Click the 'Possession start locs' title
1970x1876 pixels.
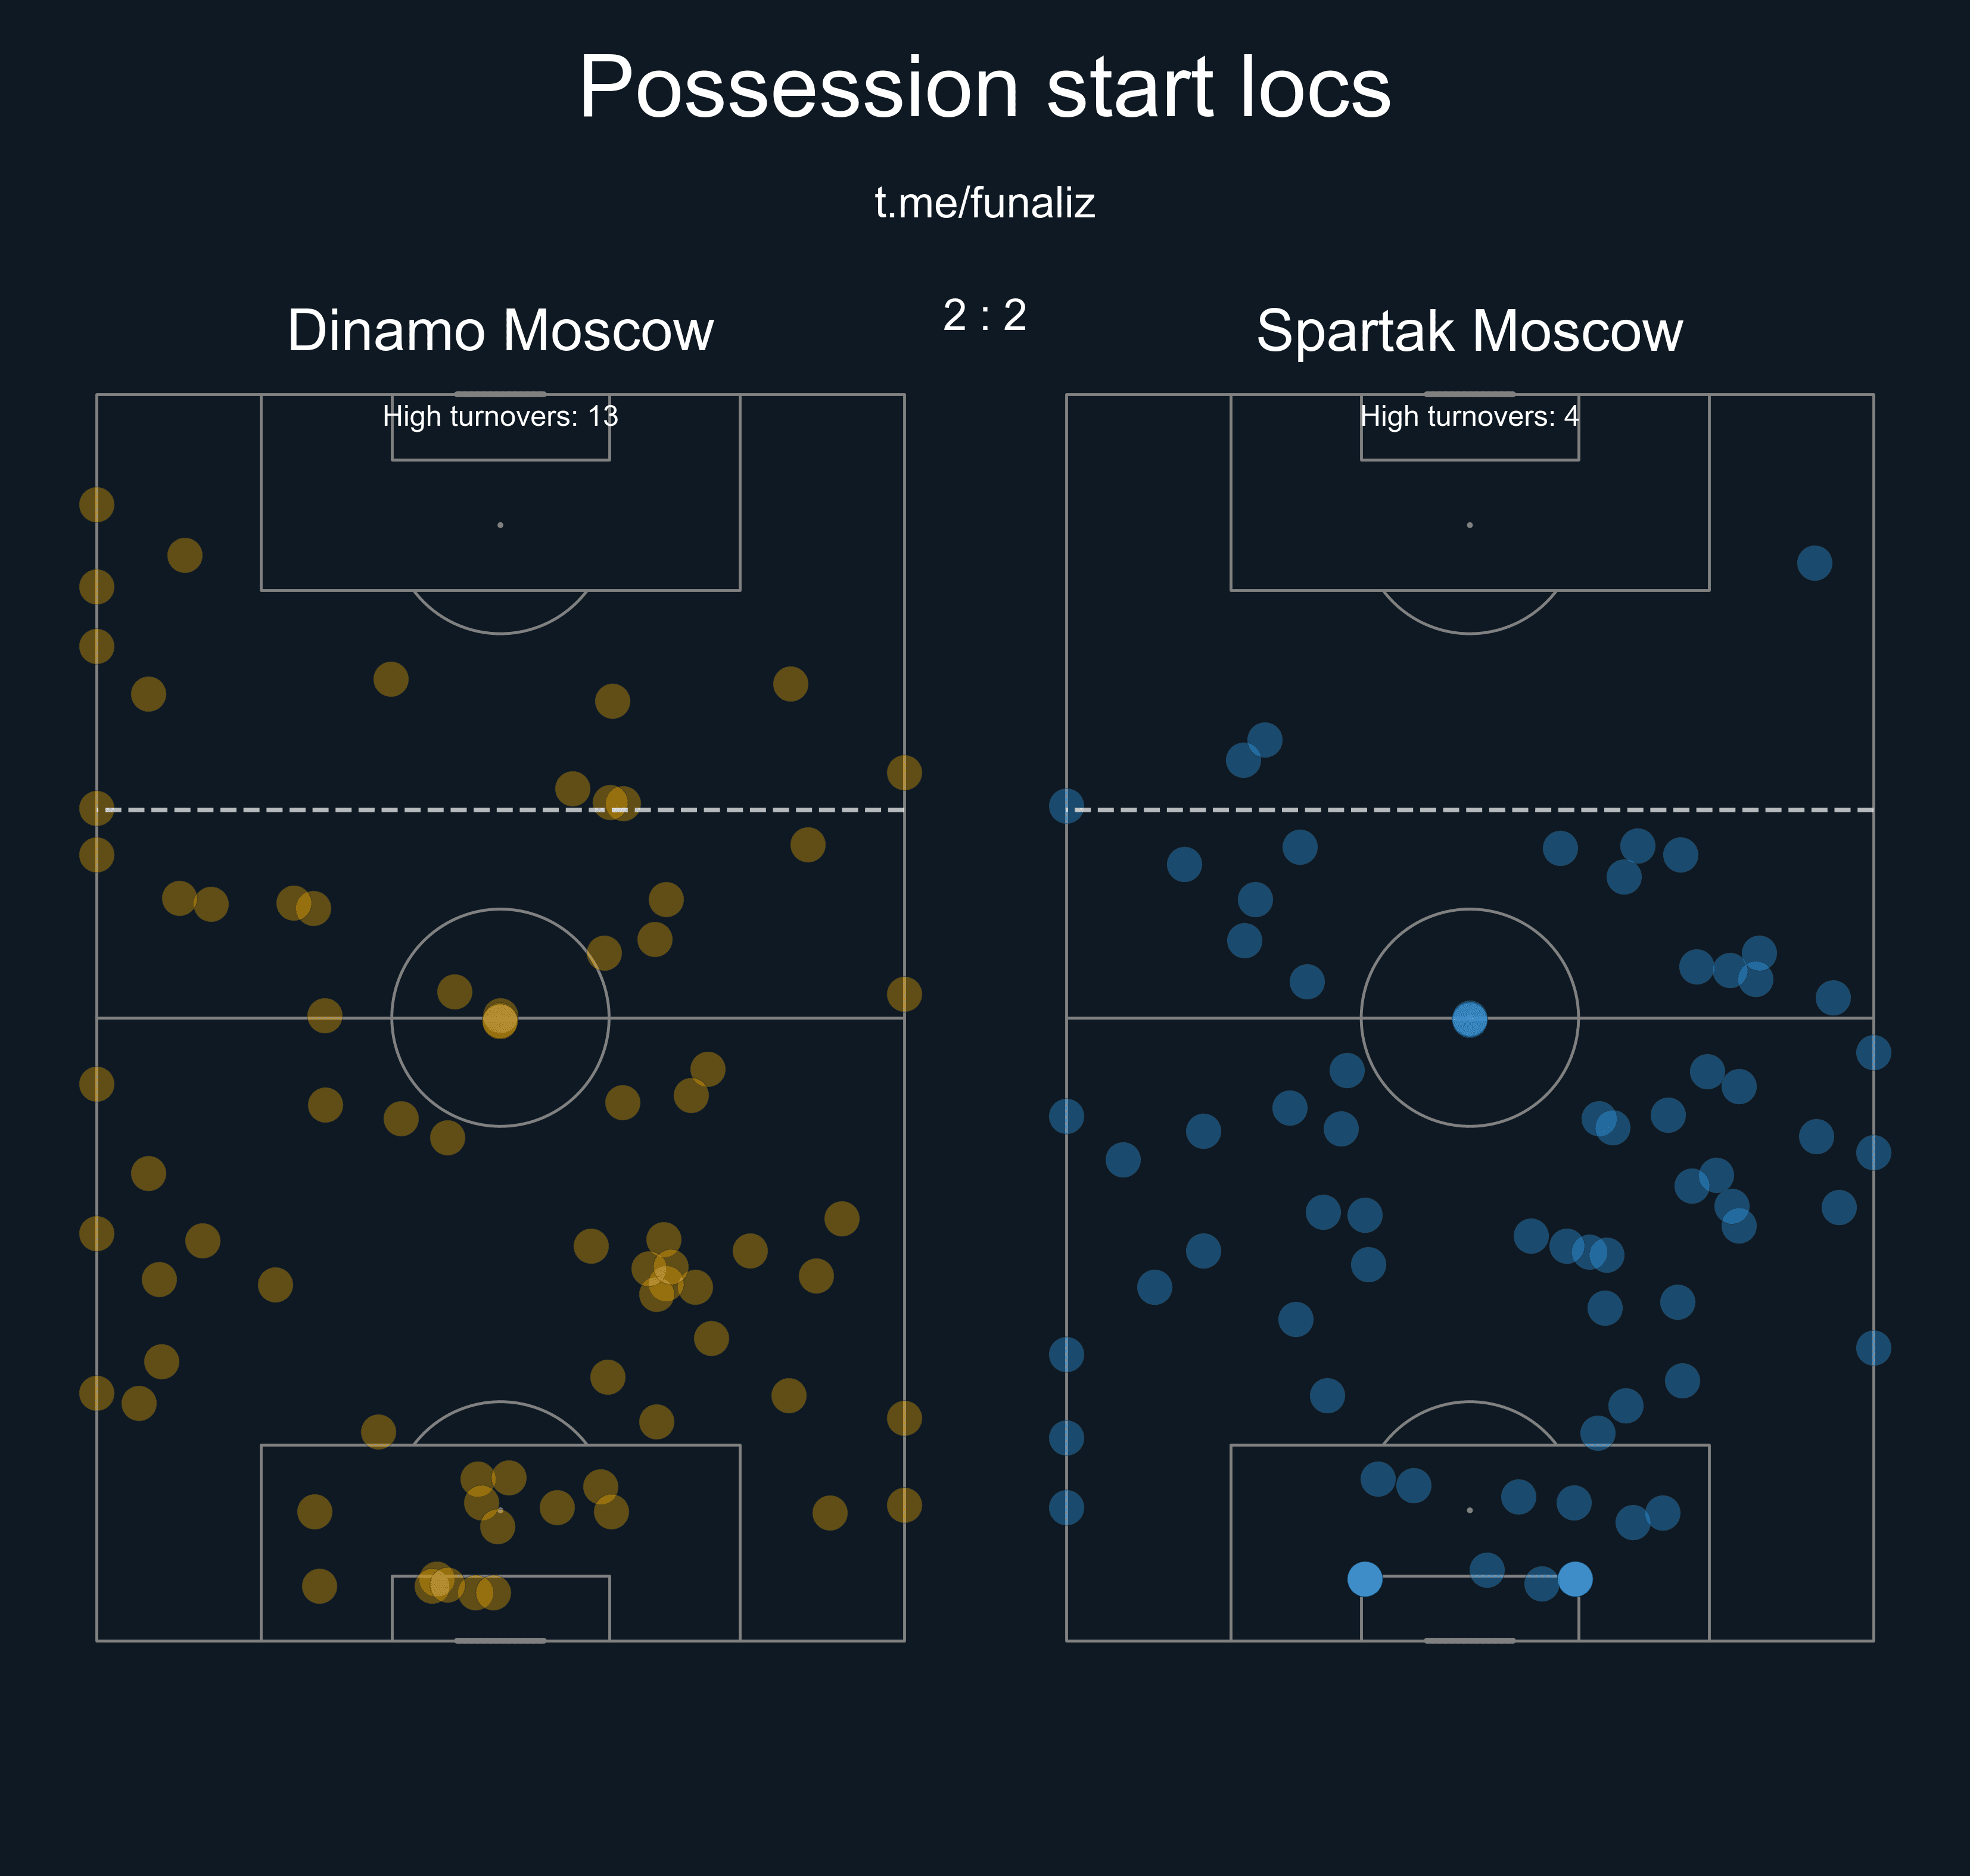pos(984,88)
